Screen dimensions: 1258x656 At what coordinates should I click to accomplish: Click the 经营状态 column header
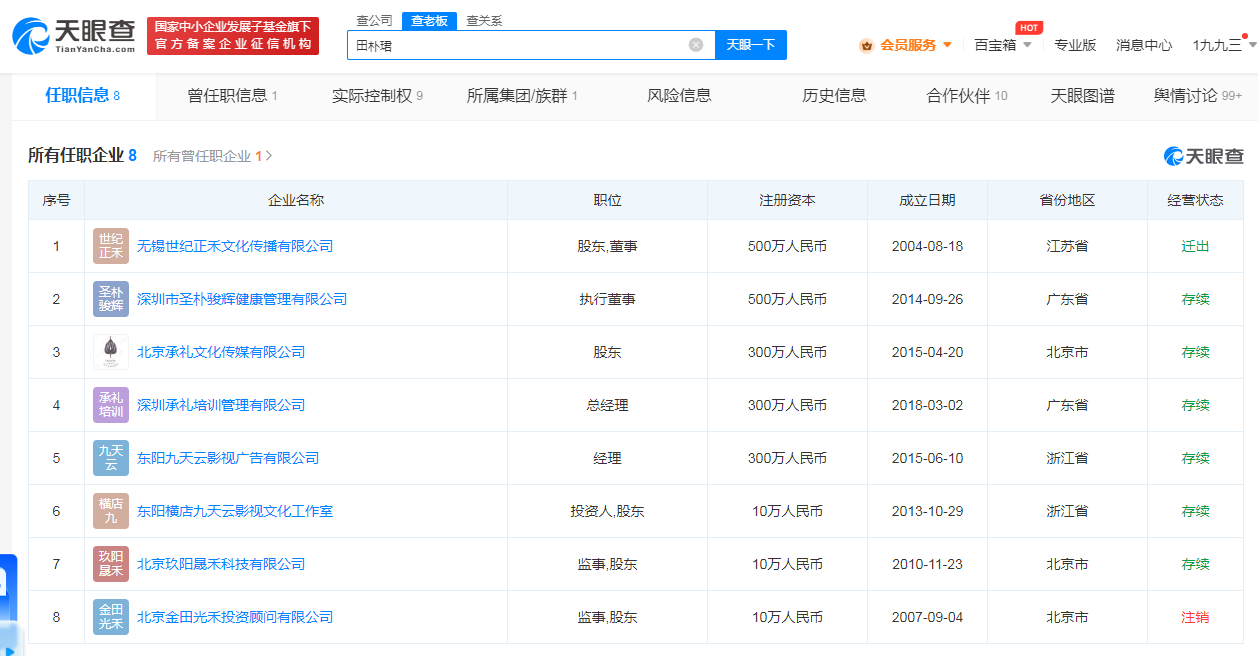(x=1195, y=200)
